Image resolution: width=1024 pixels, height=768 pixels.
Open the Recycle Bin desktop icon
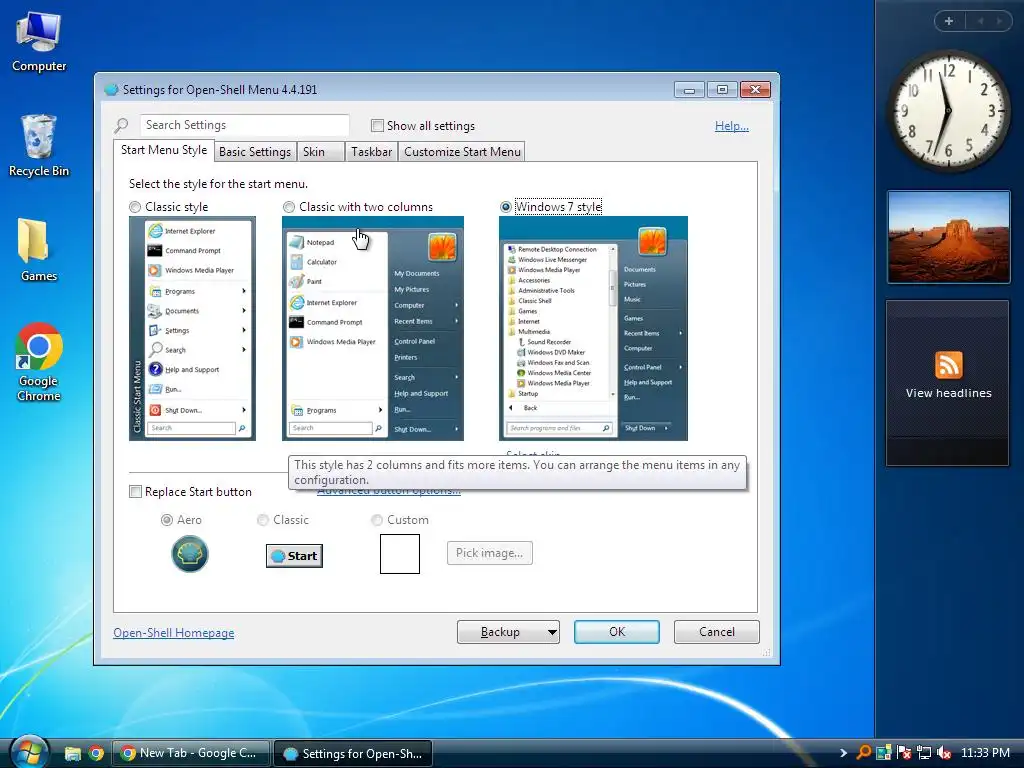point(39,146)
